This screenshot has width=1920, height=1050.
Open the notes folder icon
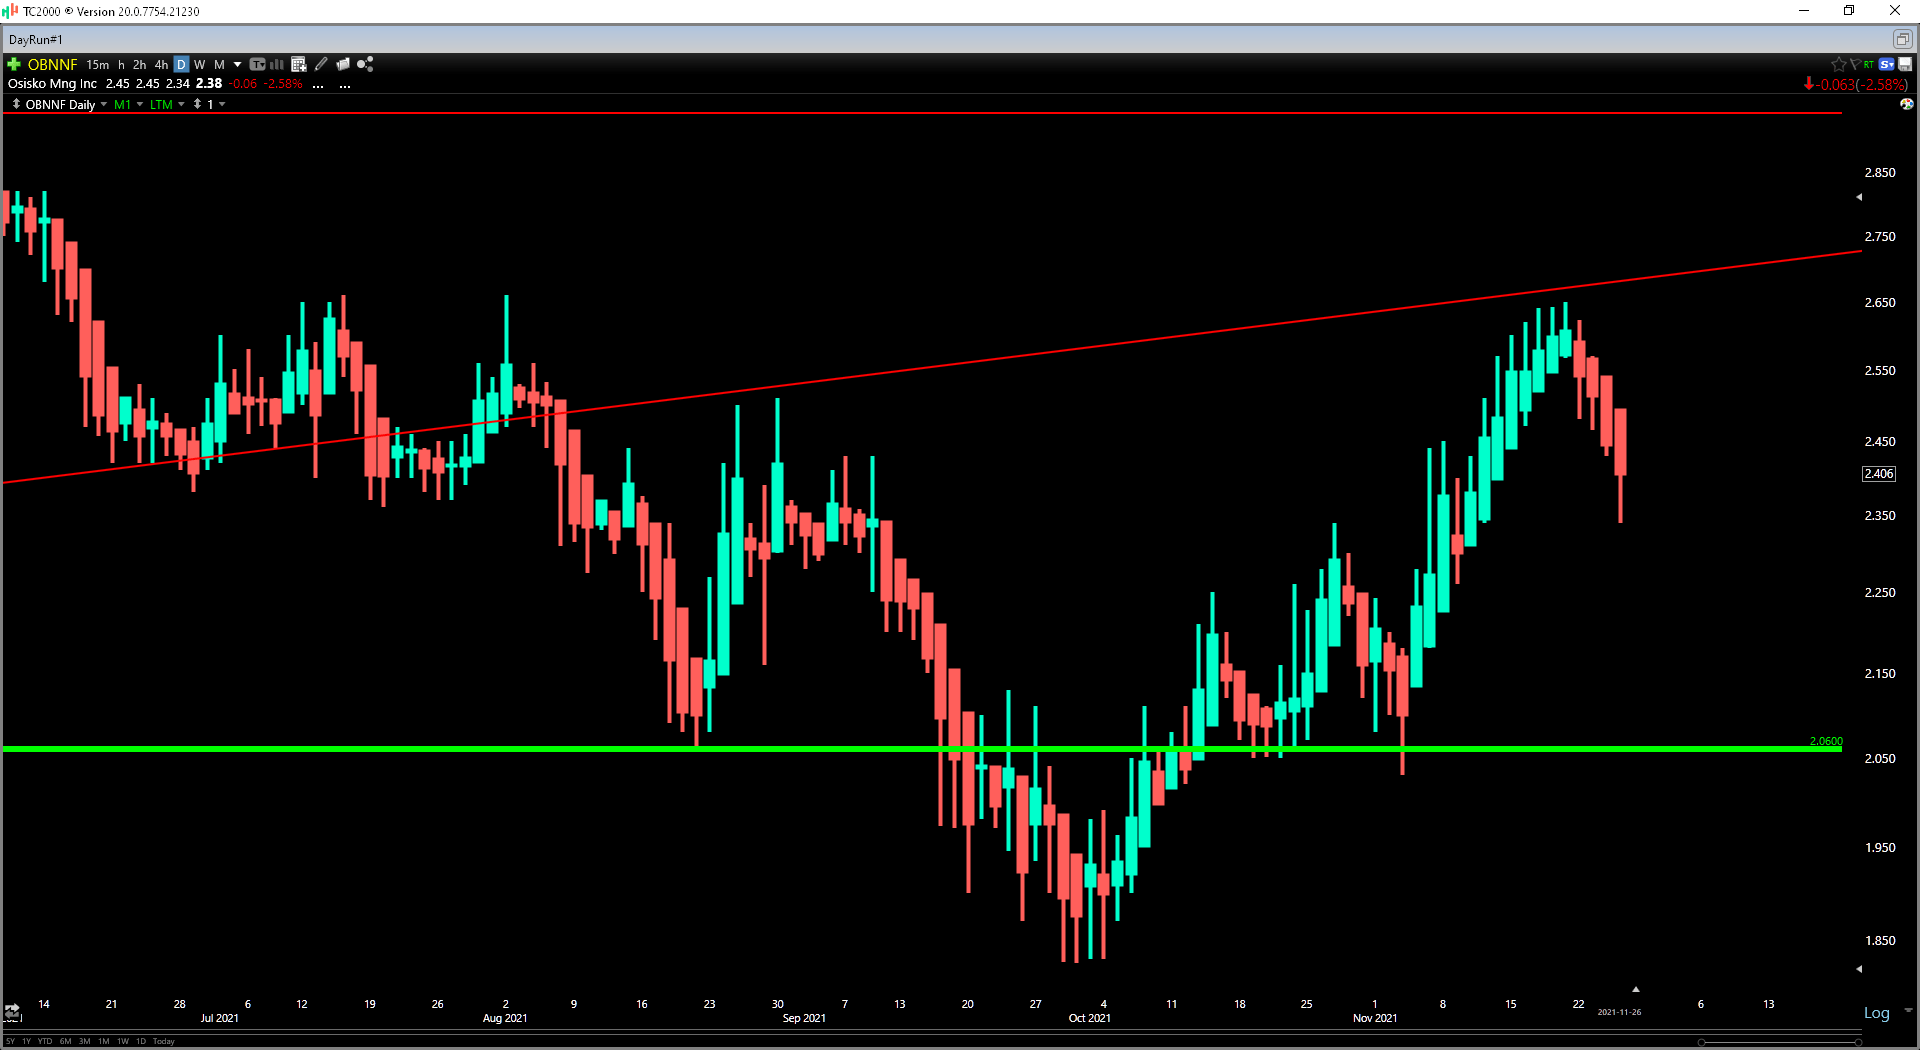point(343,64)
